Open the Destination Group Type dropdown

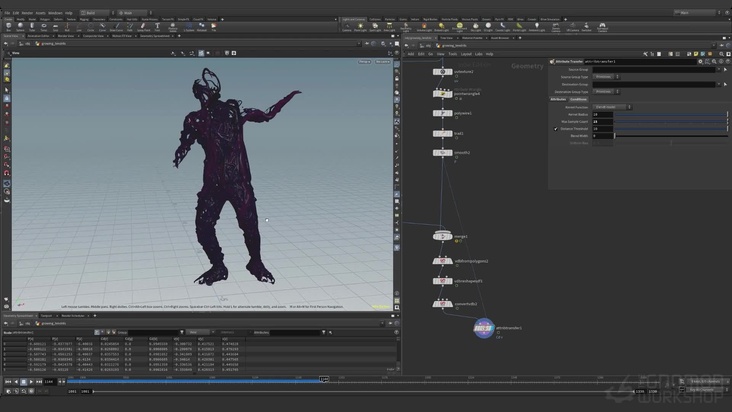(606, 91)
